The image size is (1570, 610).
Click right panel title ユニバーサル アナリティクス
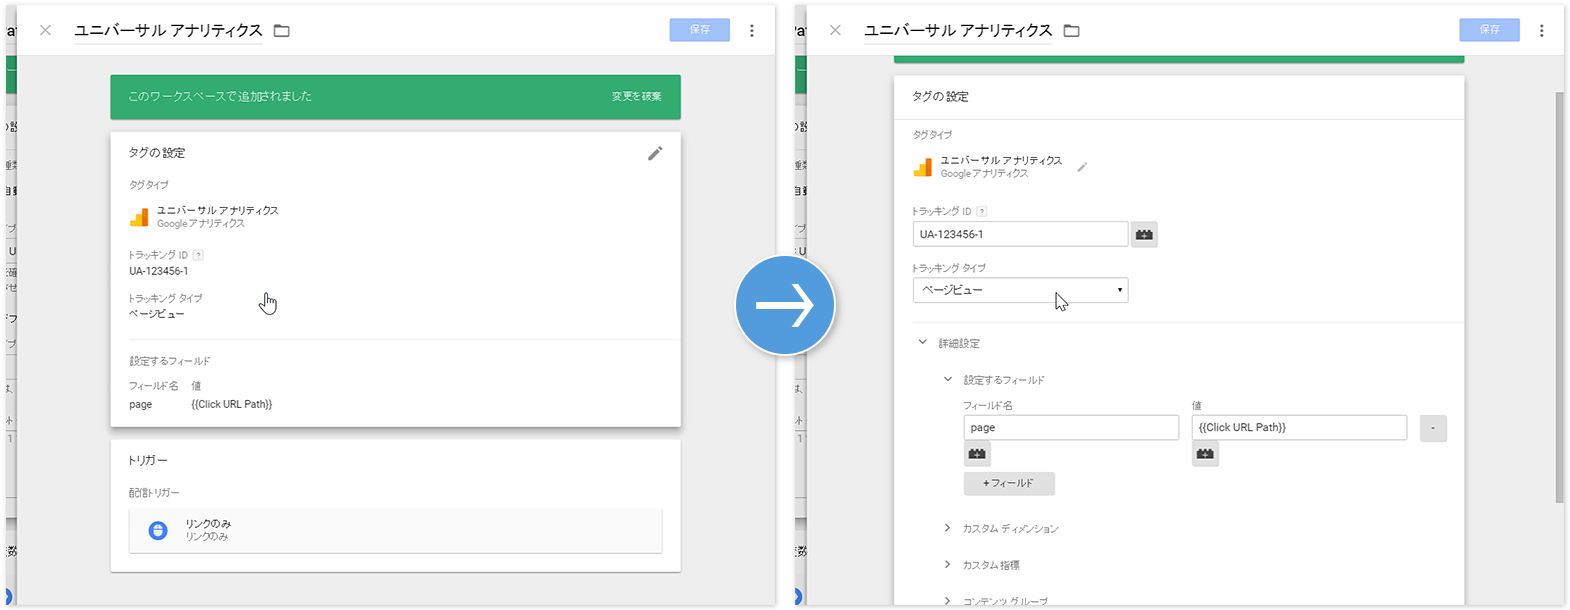(x=959, y=31)
